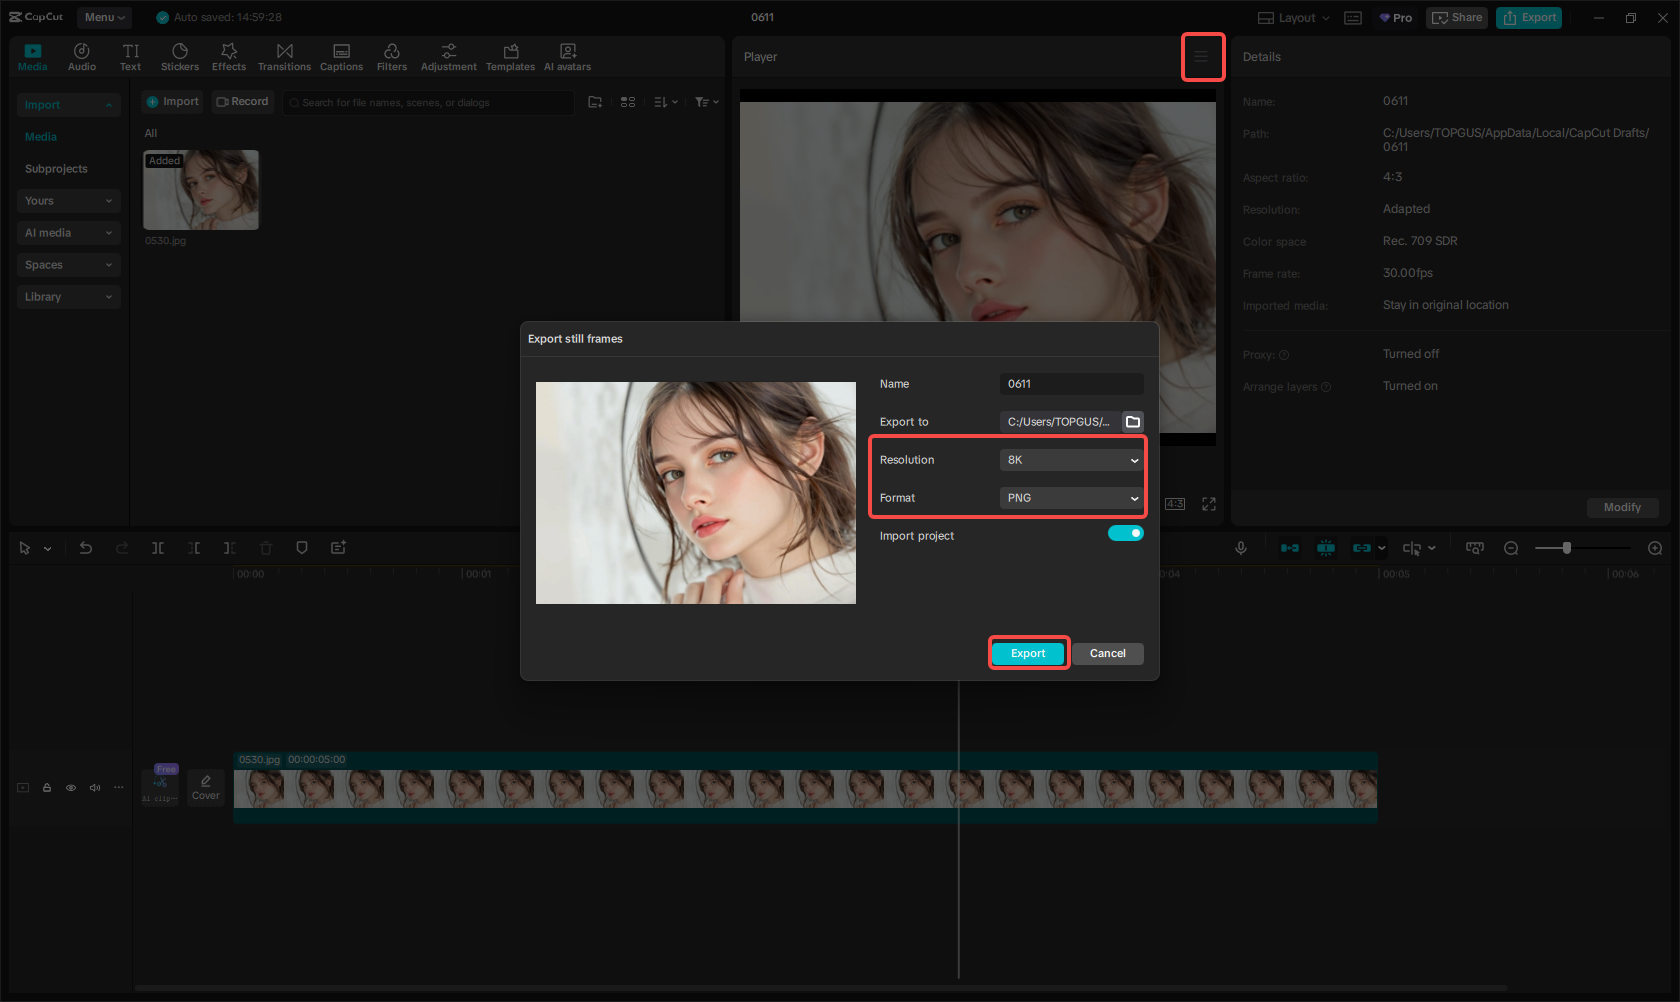Image resolution: width=1680 pixels, height=1002 pixels.
Task: Click the new folder icon in media panel
Action: (x=595, y=102)
